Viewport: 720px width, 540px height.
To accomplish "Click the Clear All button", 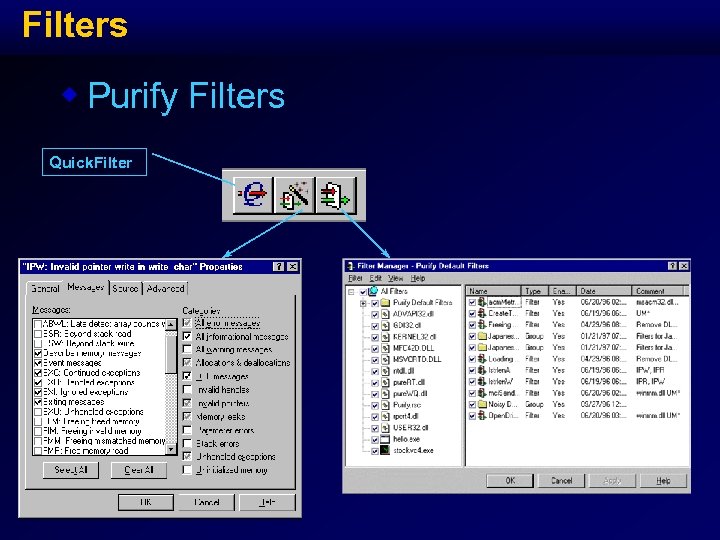I will [139, 470].
